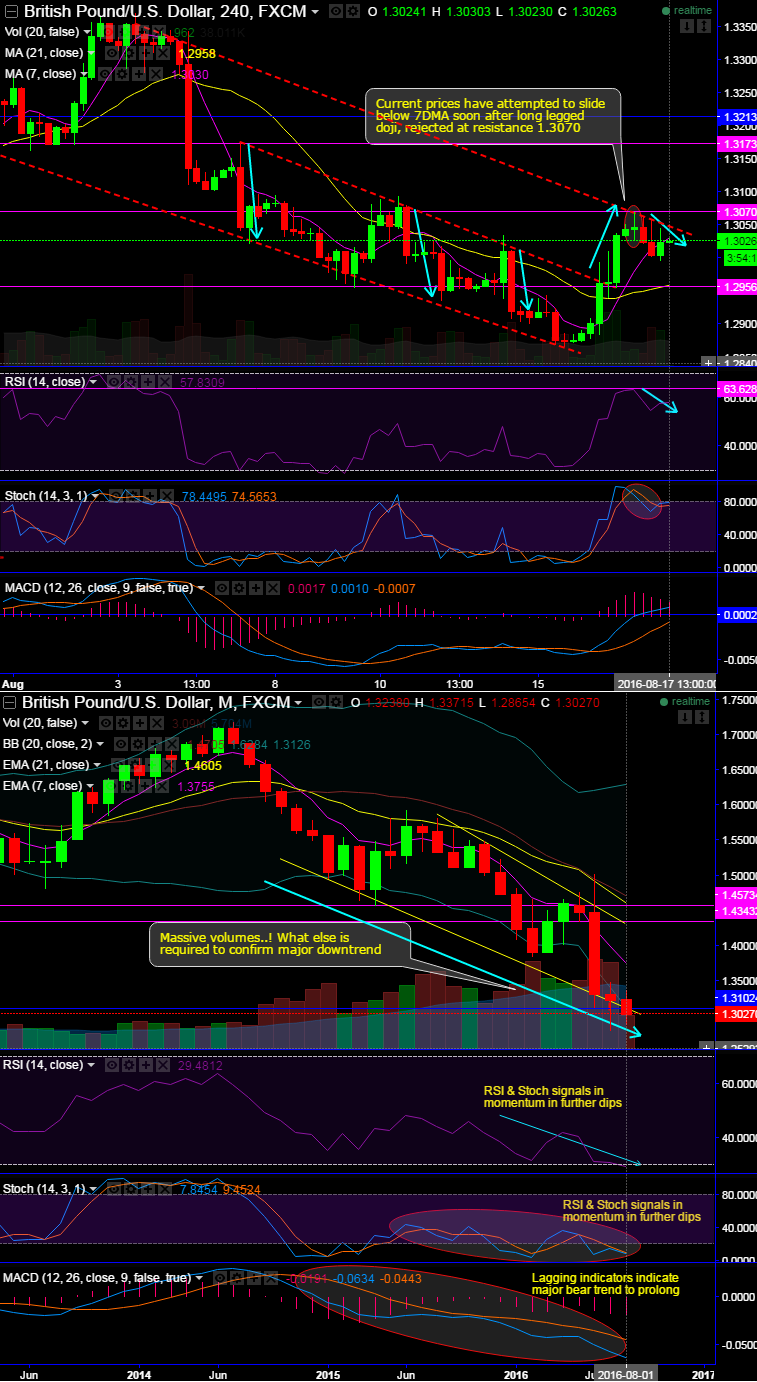Screen dimensions: 757x1382
Task: Expand dropdown arrow of top RSI (14, close)
Action: point(93,381)
